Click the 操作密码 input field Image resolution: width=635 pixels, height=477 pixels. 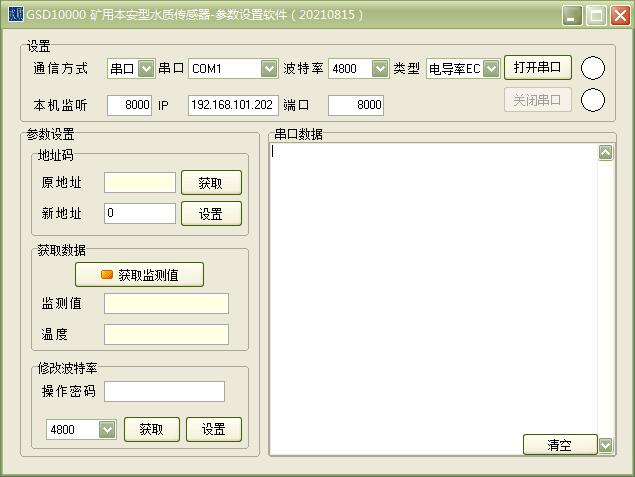tap(164, 392)
